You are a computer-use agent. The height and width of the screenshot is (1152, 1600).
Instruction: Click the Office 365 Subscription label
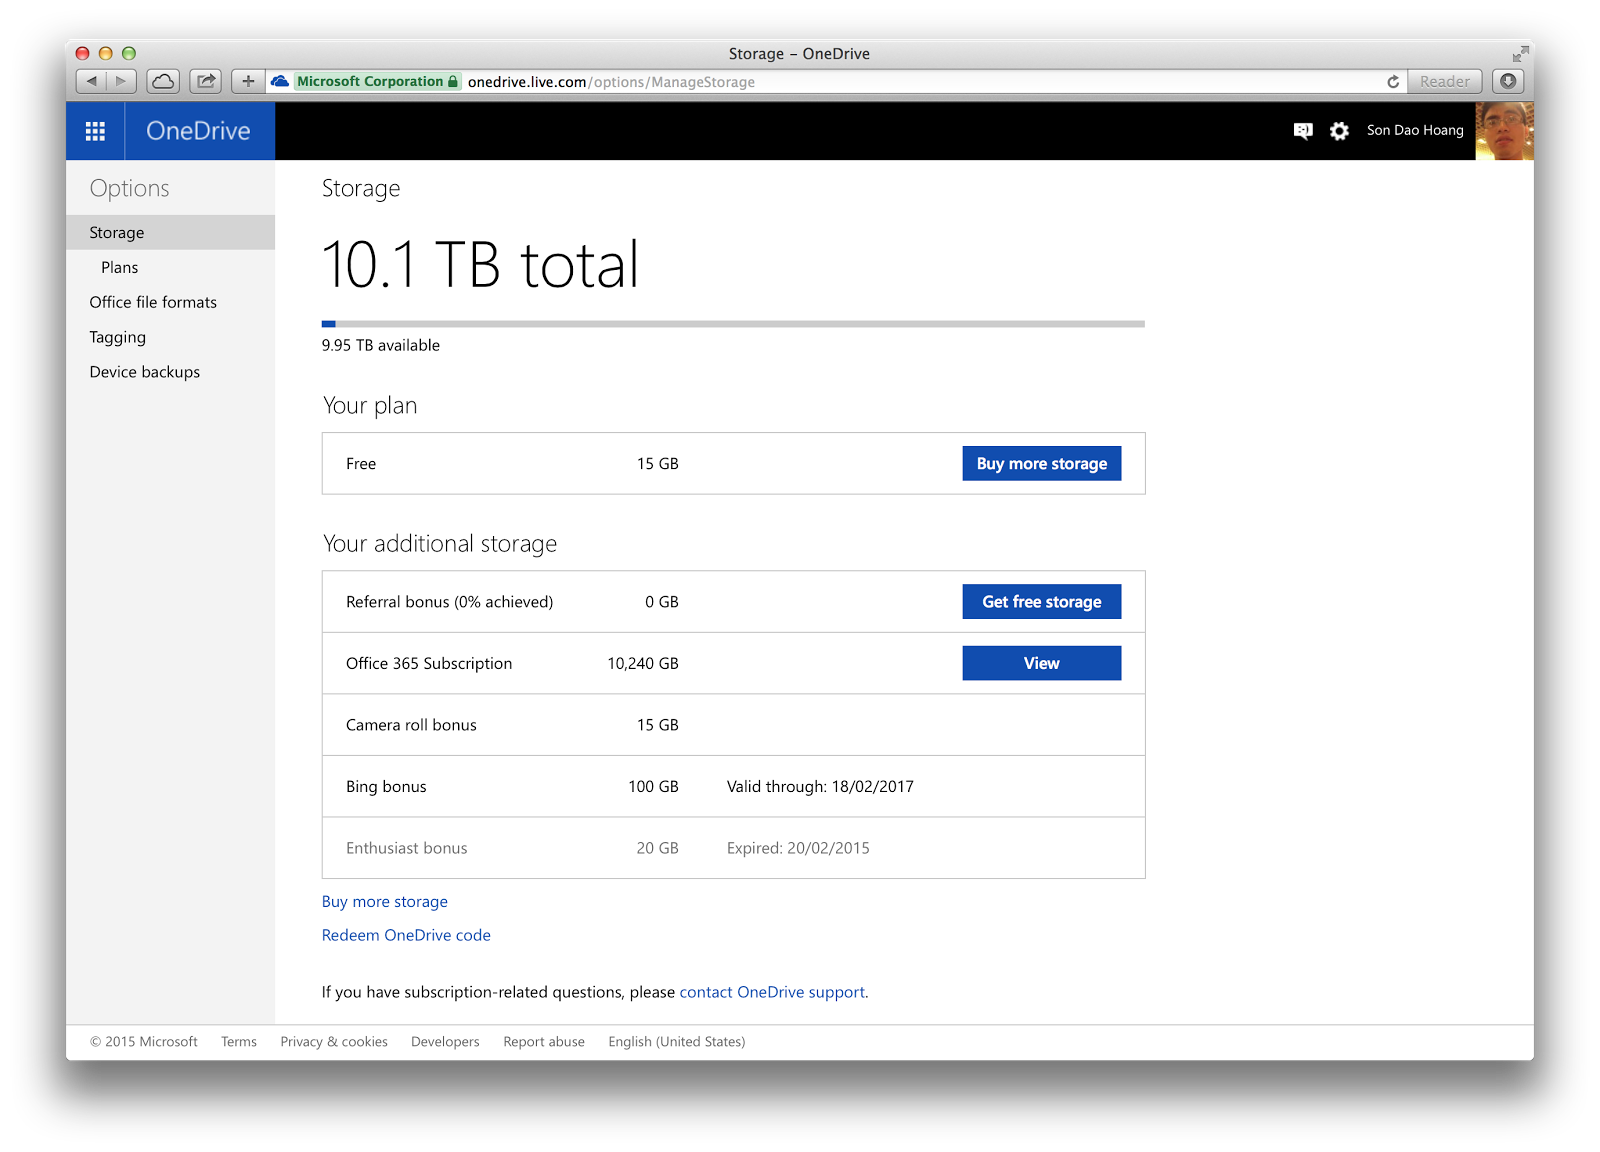click(x=429, y=664)
